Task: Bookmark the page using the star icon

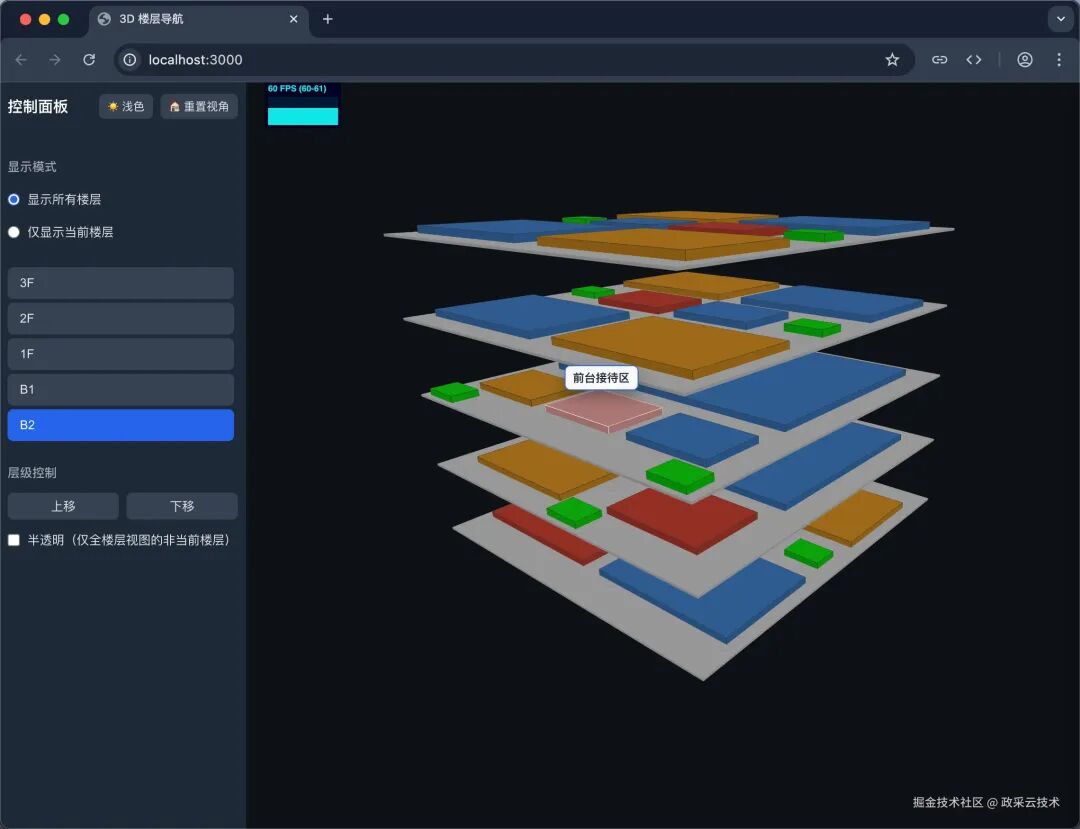Action: pyautogui.click(x=892, y=59)
